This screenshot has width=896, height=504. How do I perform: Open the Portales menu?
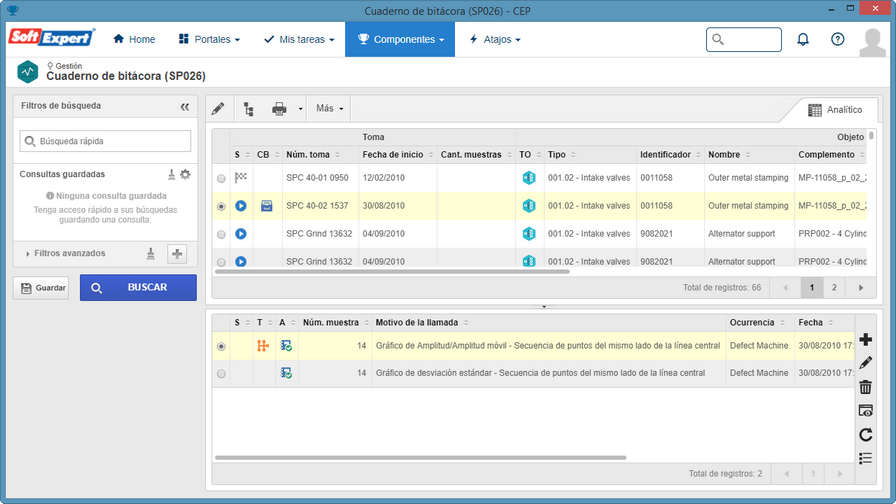point(209,39)
